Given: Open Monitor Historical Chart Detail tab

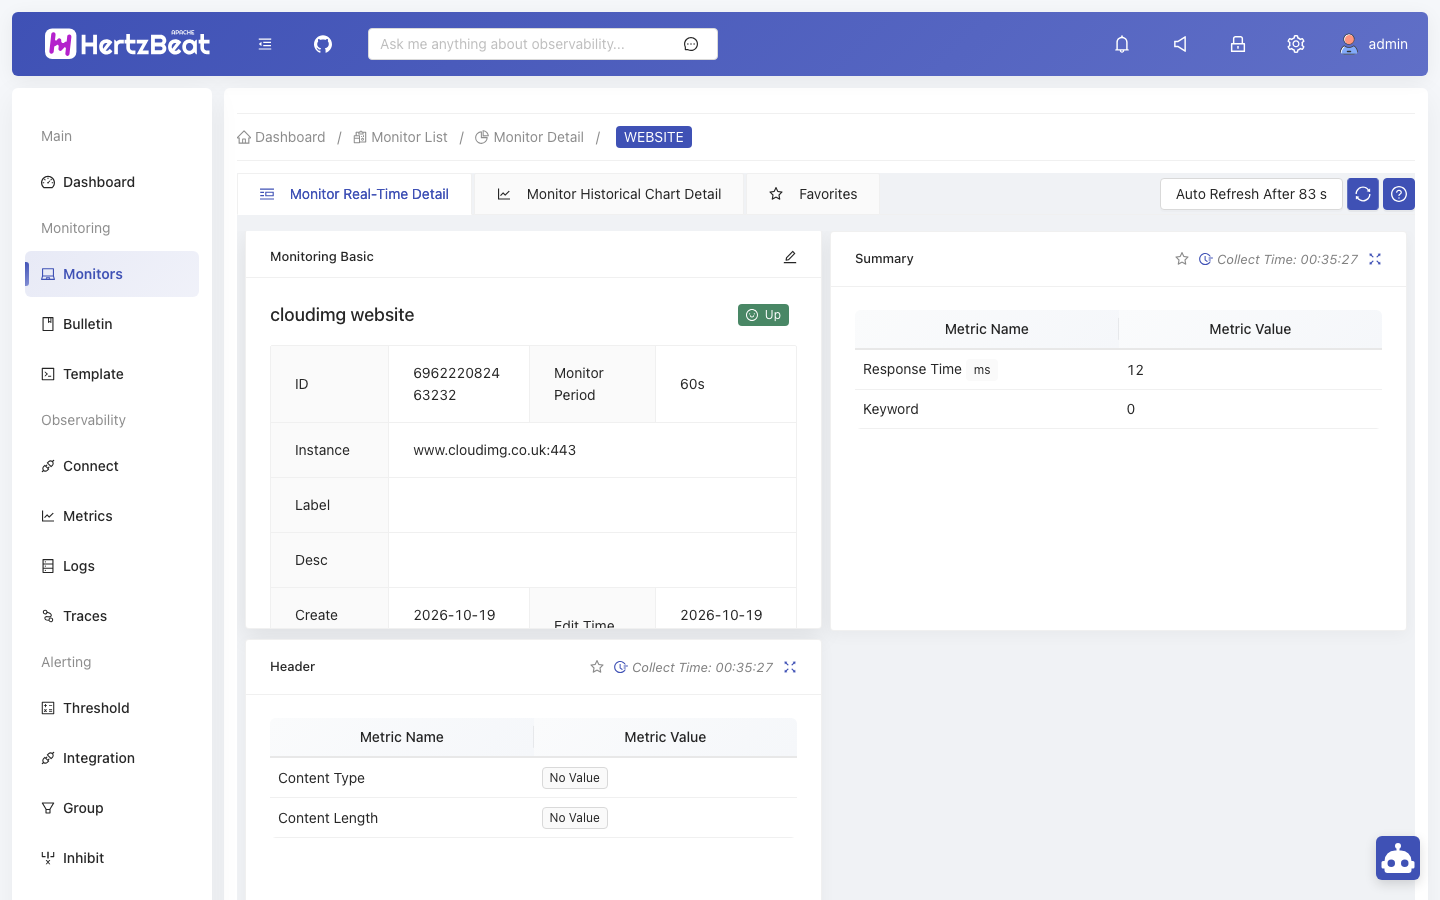Looking at the screenshot, I should point(610,194).
